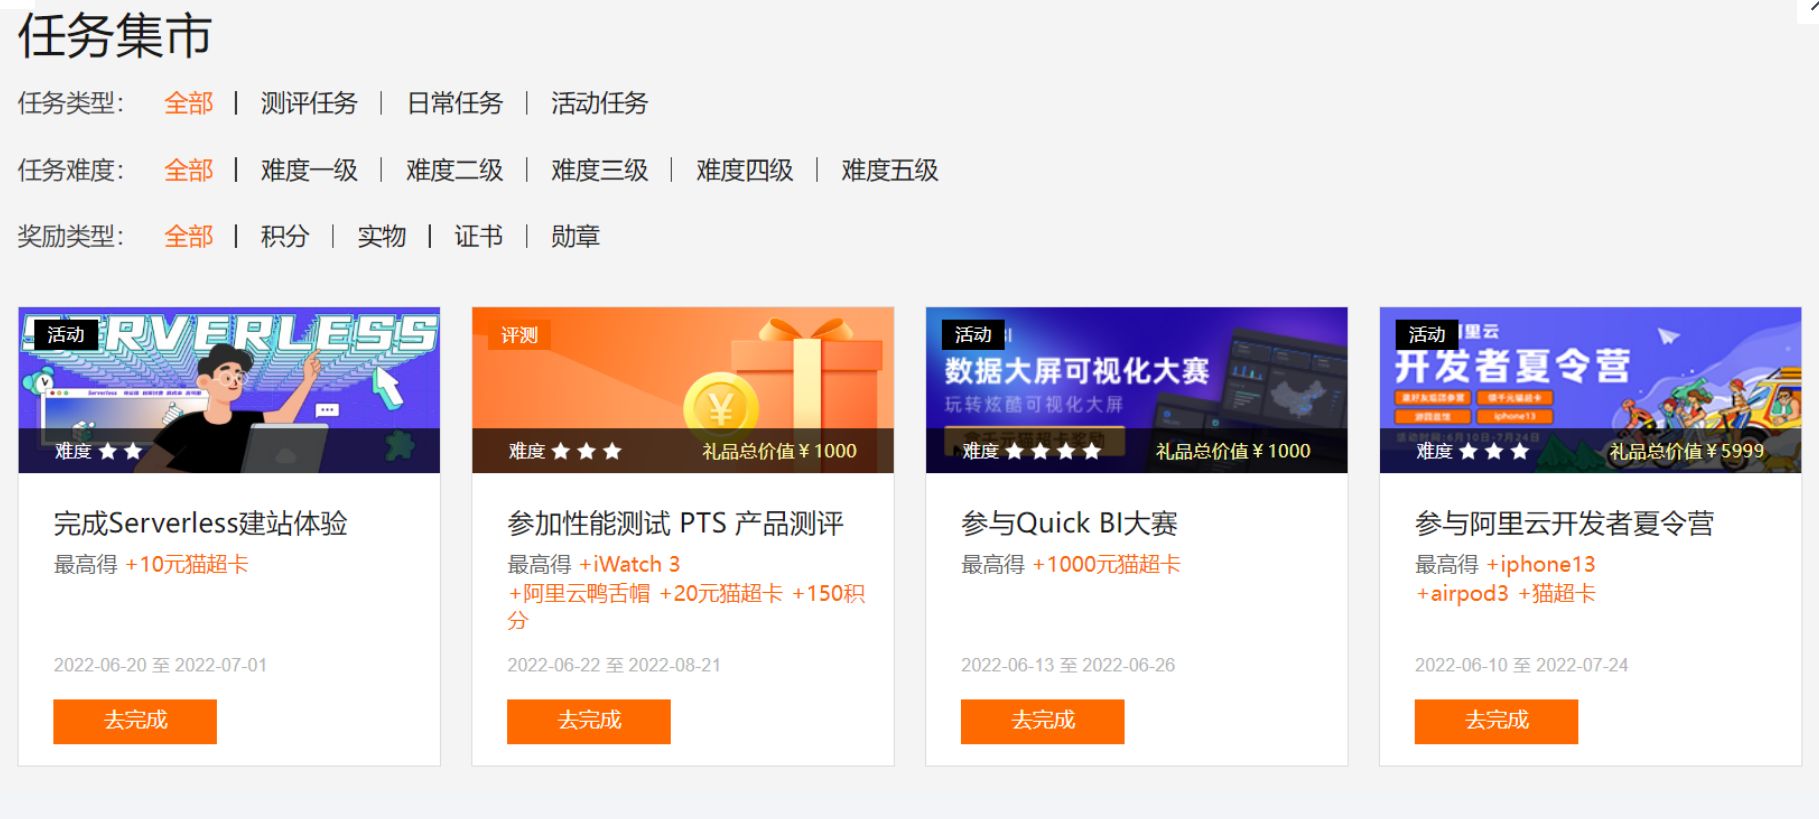
Task: Filter by 难度一级
Action: point(309,170)
